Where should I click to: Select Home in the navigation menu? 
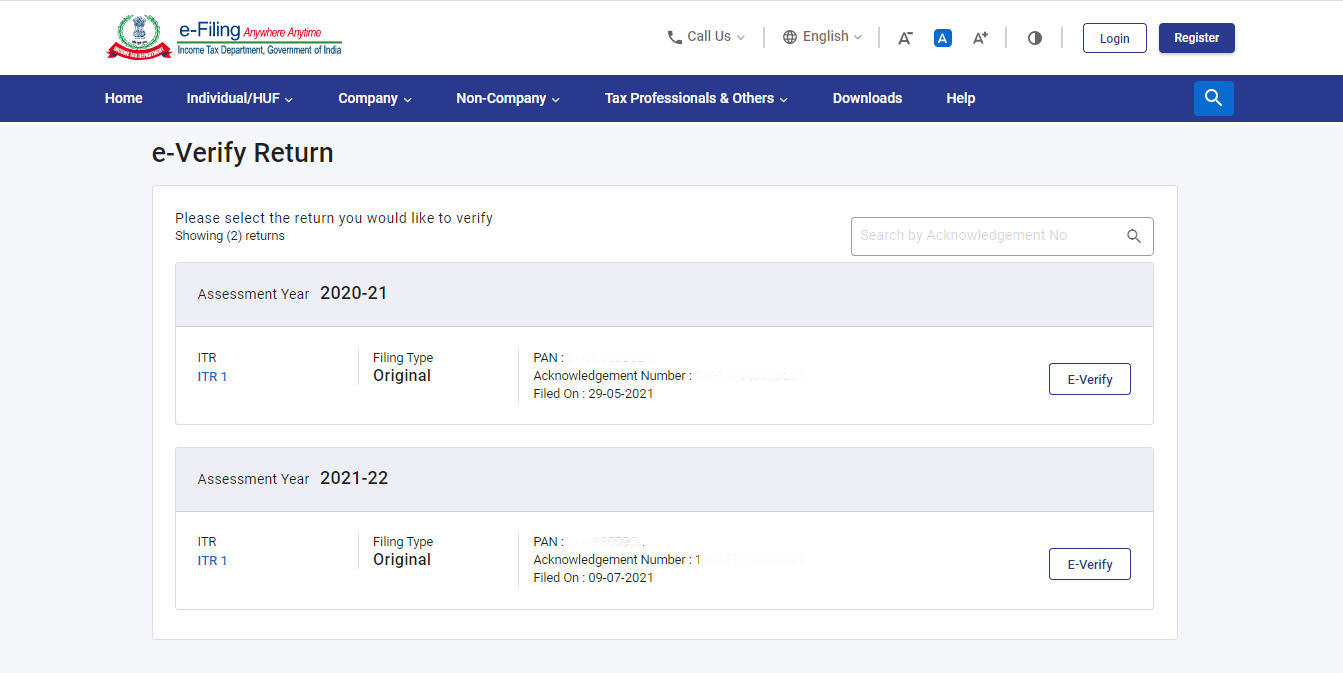tap(123, 98)
